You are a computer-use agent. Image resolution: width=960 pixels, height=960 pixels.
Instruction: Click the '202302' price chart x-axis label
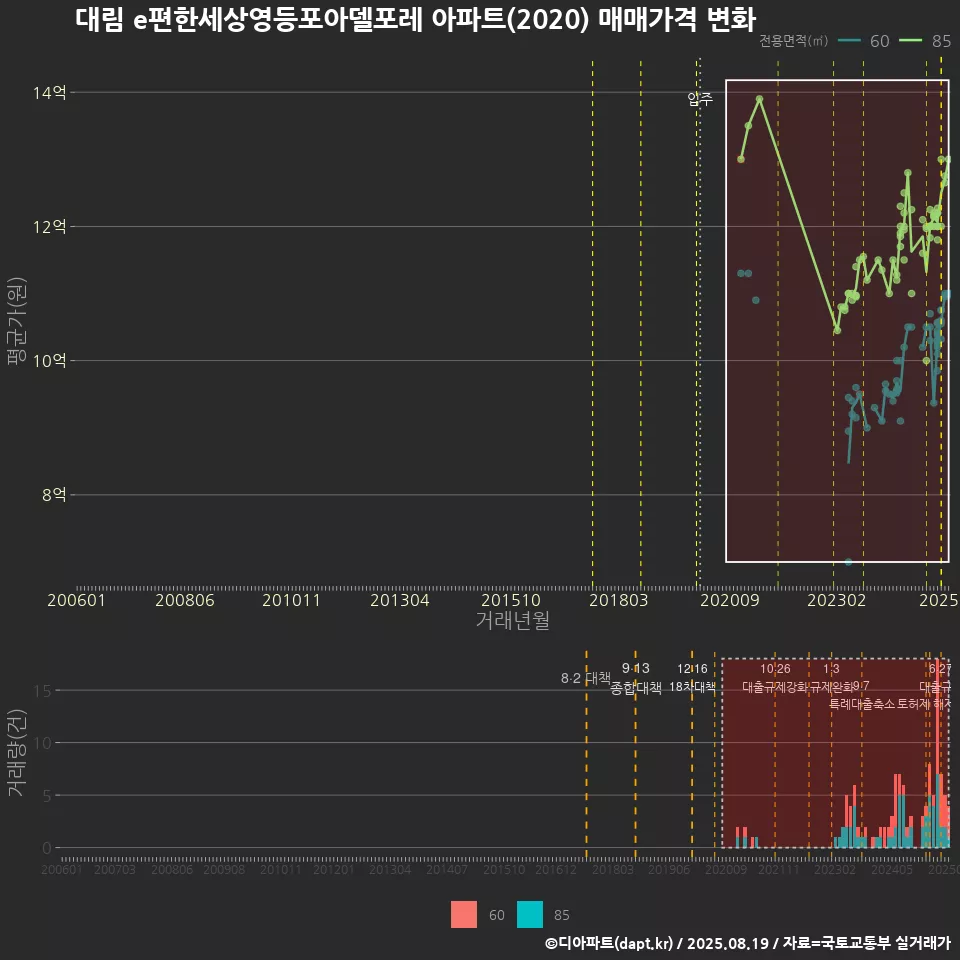(836, 600)
